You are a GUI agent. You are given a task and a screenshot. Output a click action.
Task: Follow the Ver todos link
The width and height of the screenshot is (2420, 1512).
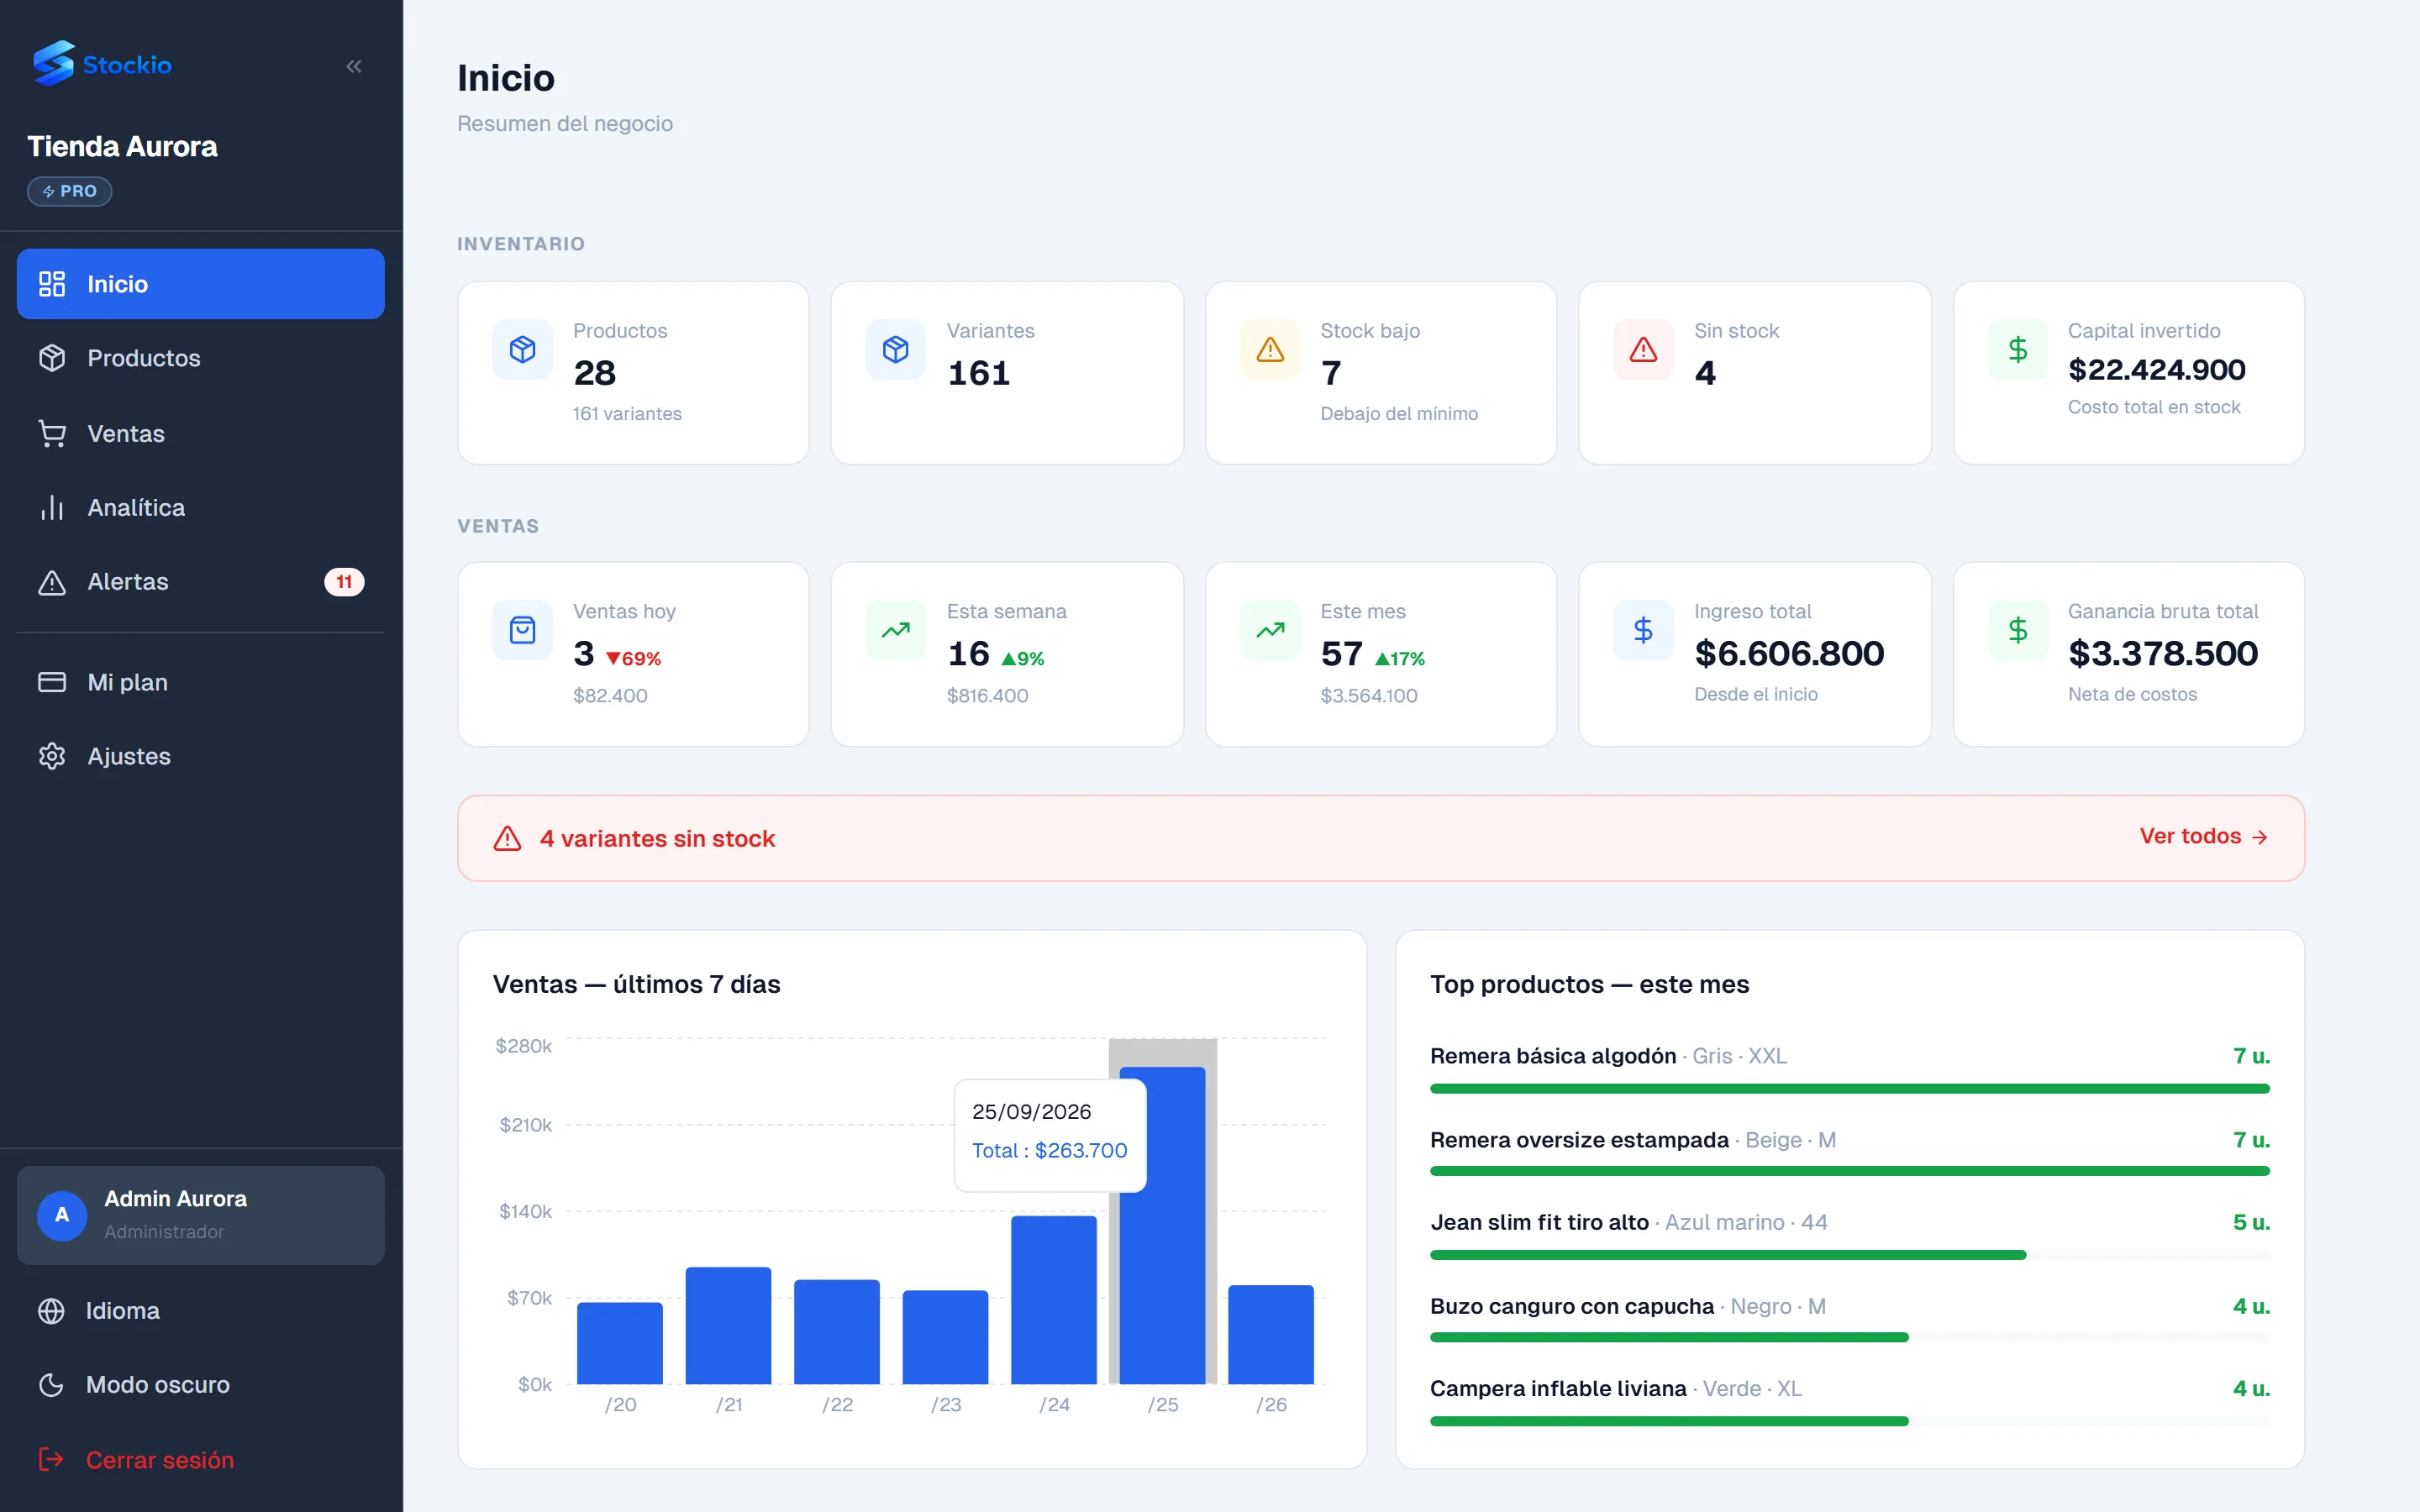(2204, 837)
